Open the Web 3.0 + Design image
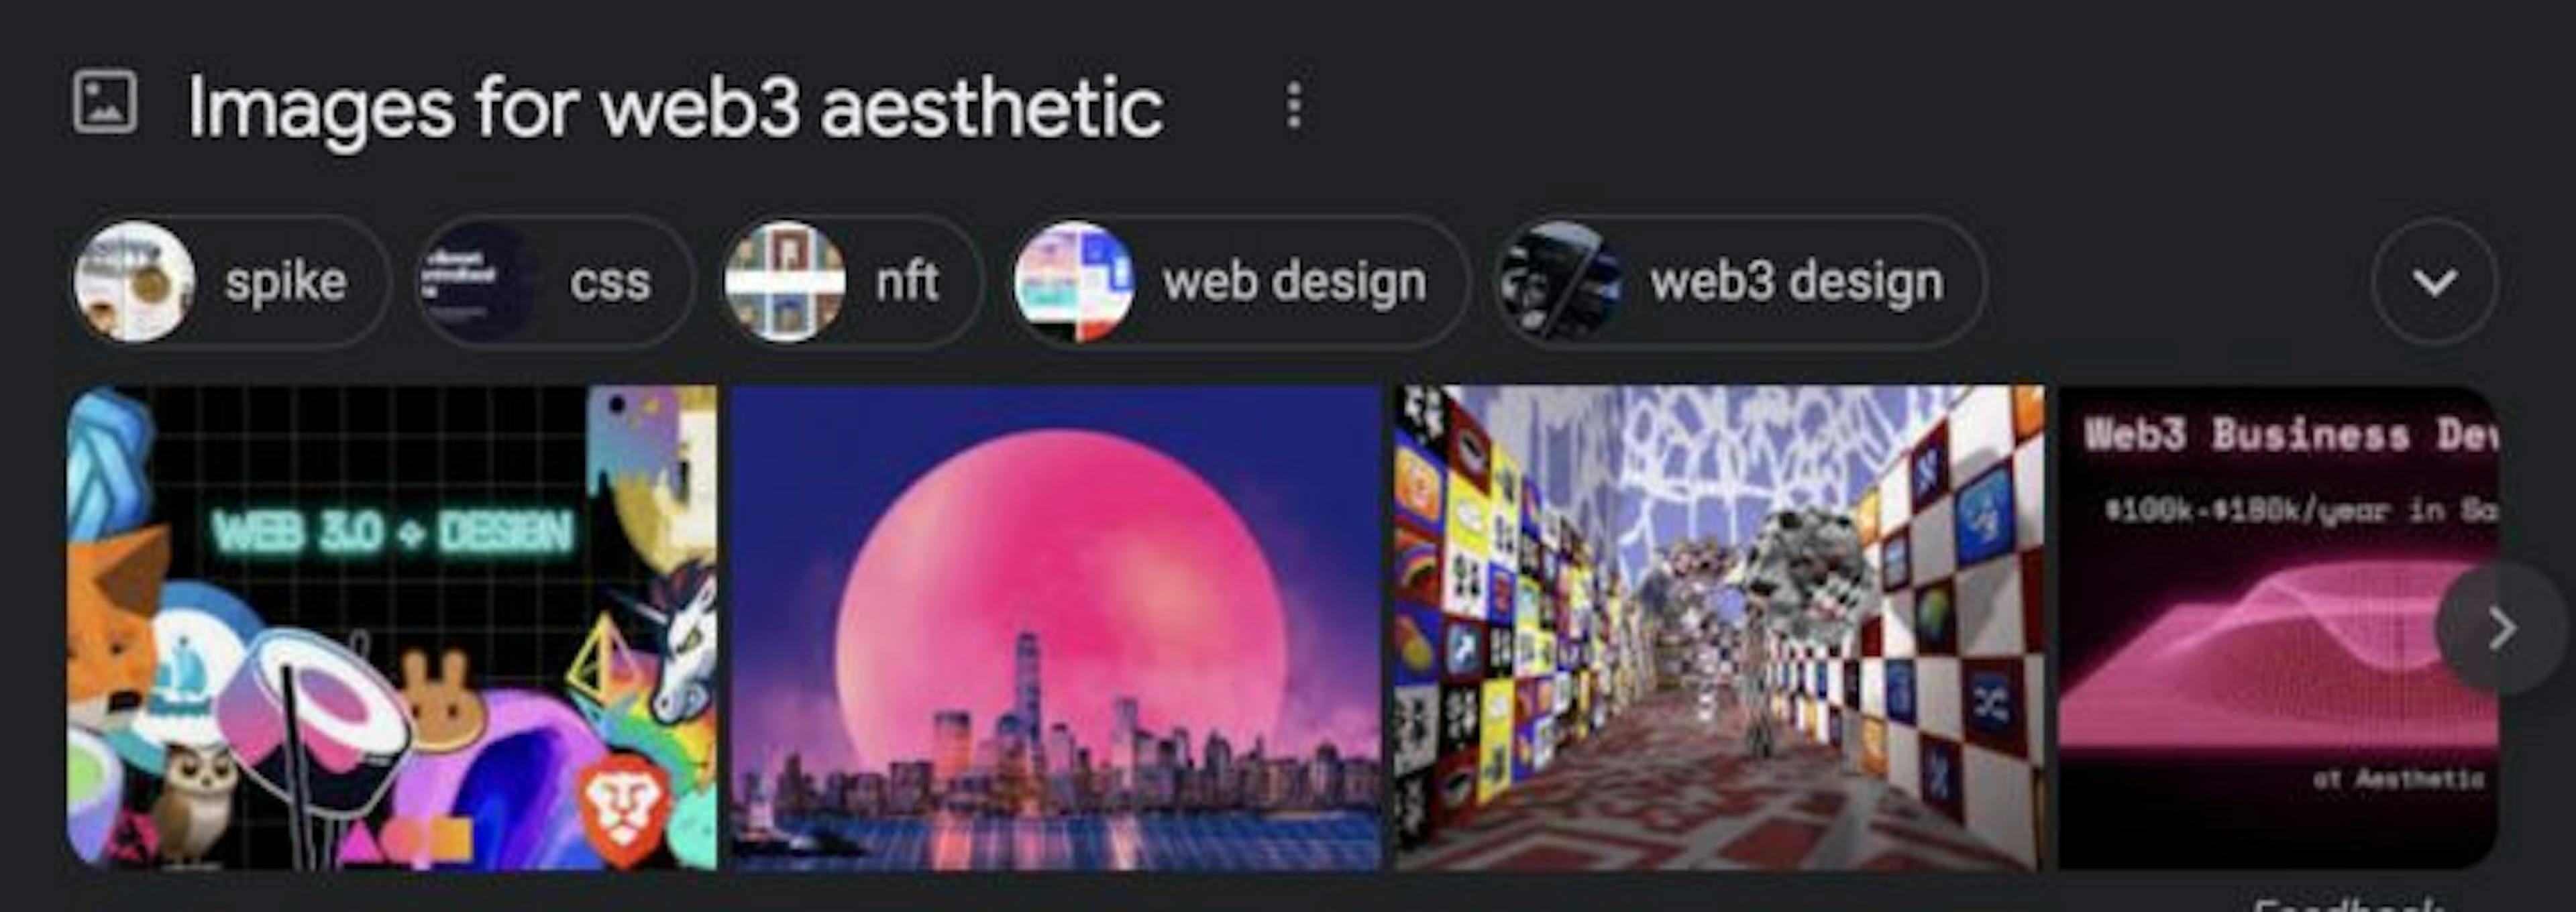 (392, 628)
